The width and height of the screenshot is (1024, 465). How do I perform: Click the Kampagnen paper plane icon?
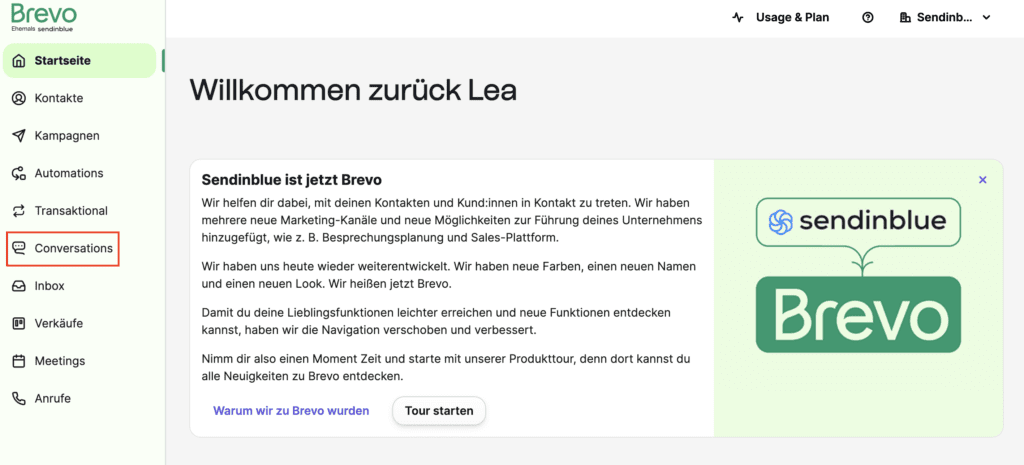tap(19, 136)
